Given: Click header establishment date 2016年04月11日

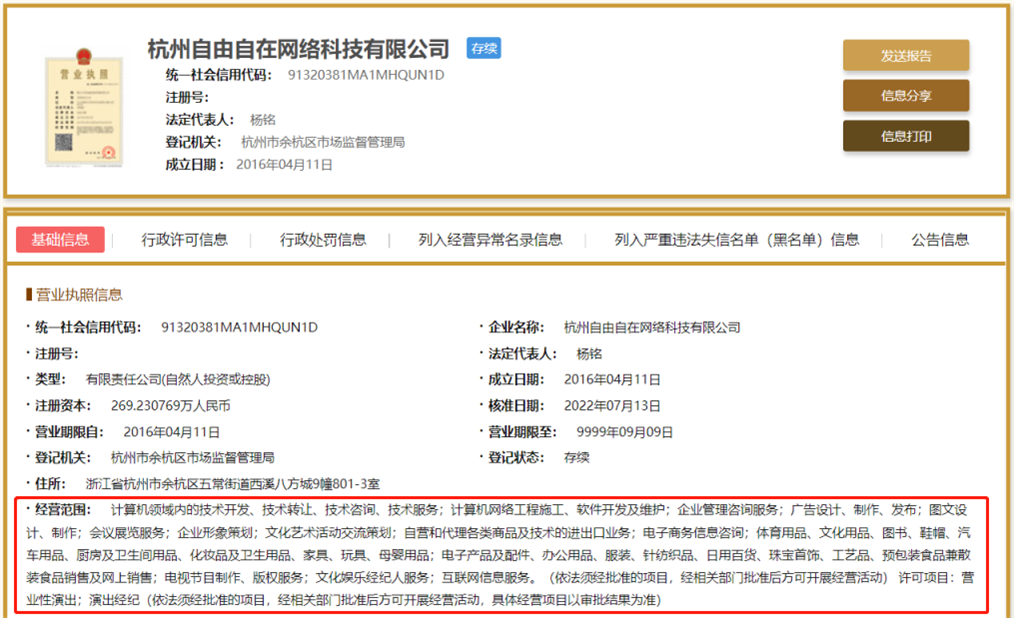Looking at the screenshot, I should (284, 165).
